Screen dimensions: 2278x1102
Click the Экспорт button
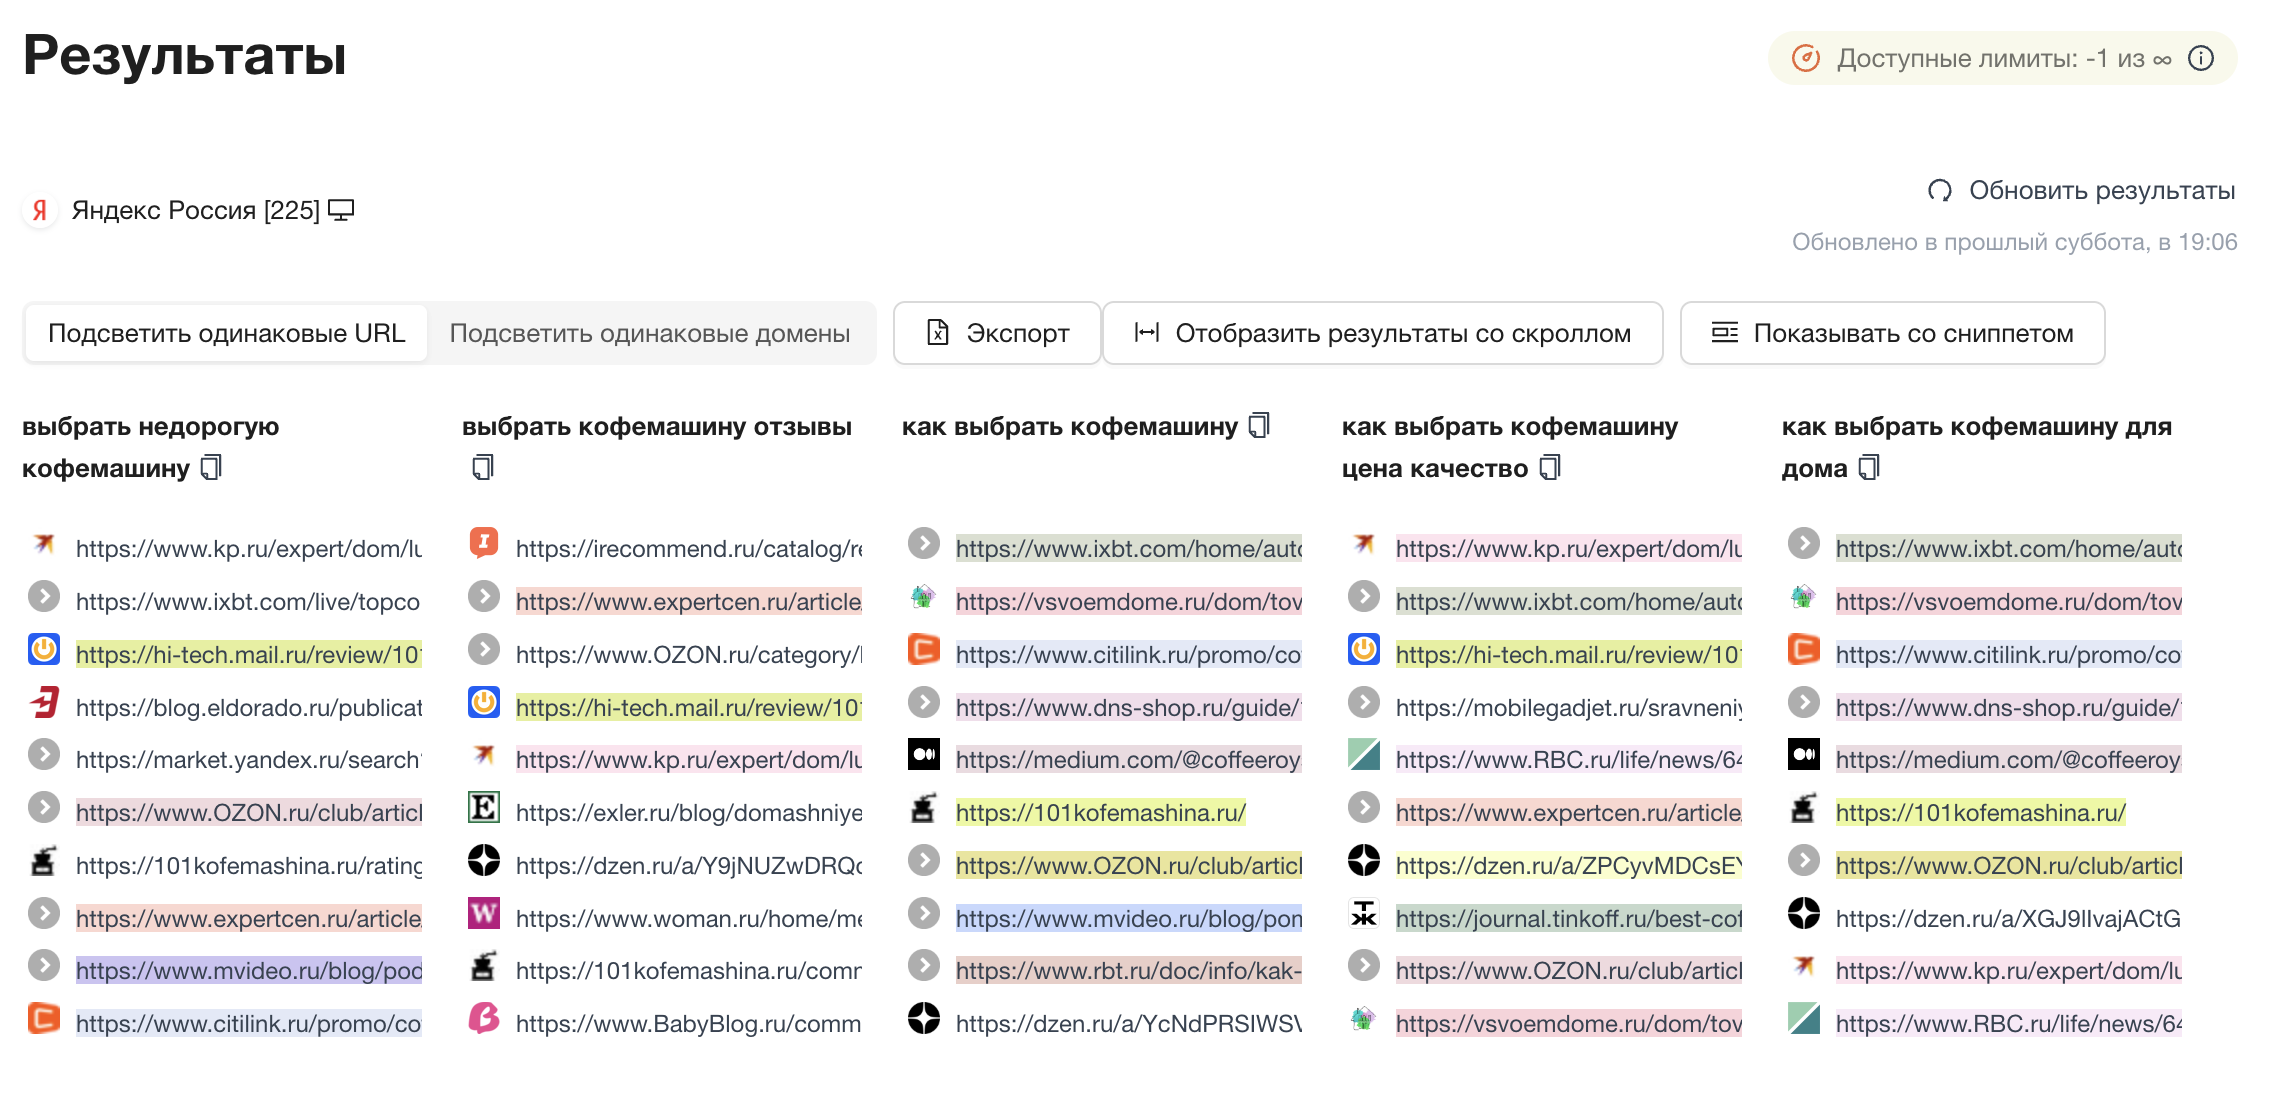[997, 333]
